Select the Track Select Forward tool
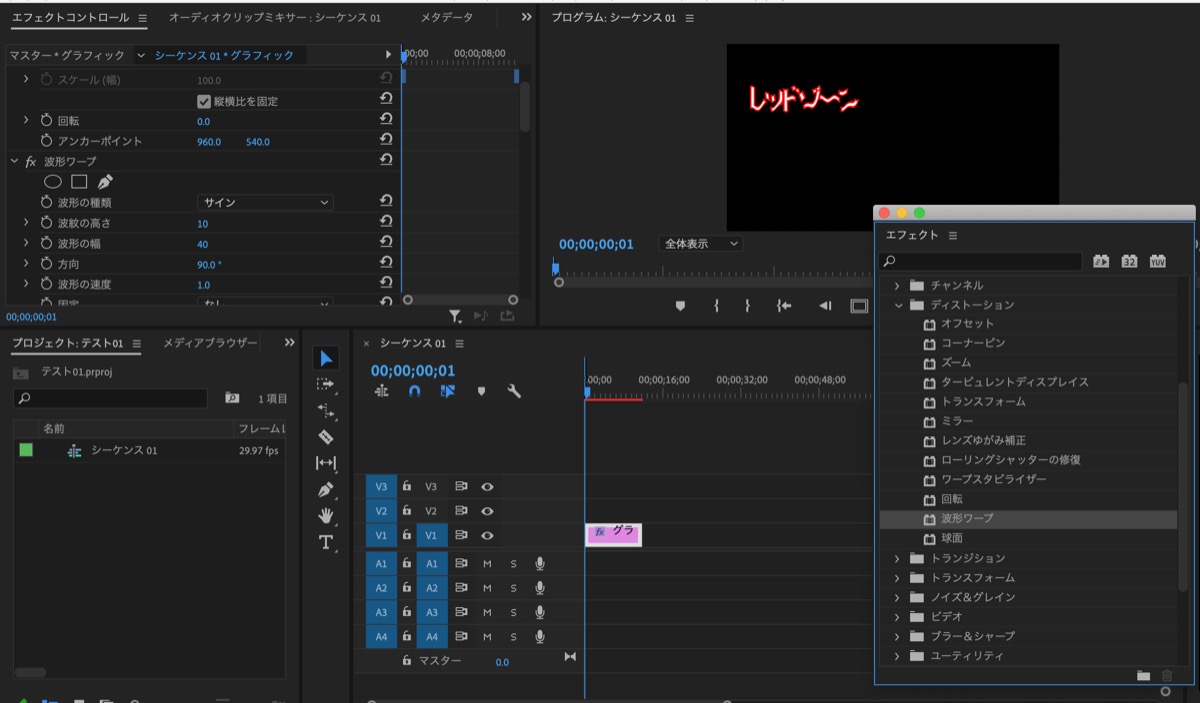The image size is (1200, 703). coord(326,384)
